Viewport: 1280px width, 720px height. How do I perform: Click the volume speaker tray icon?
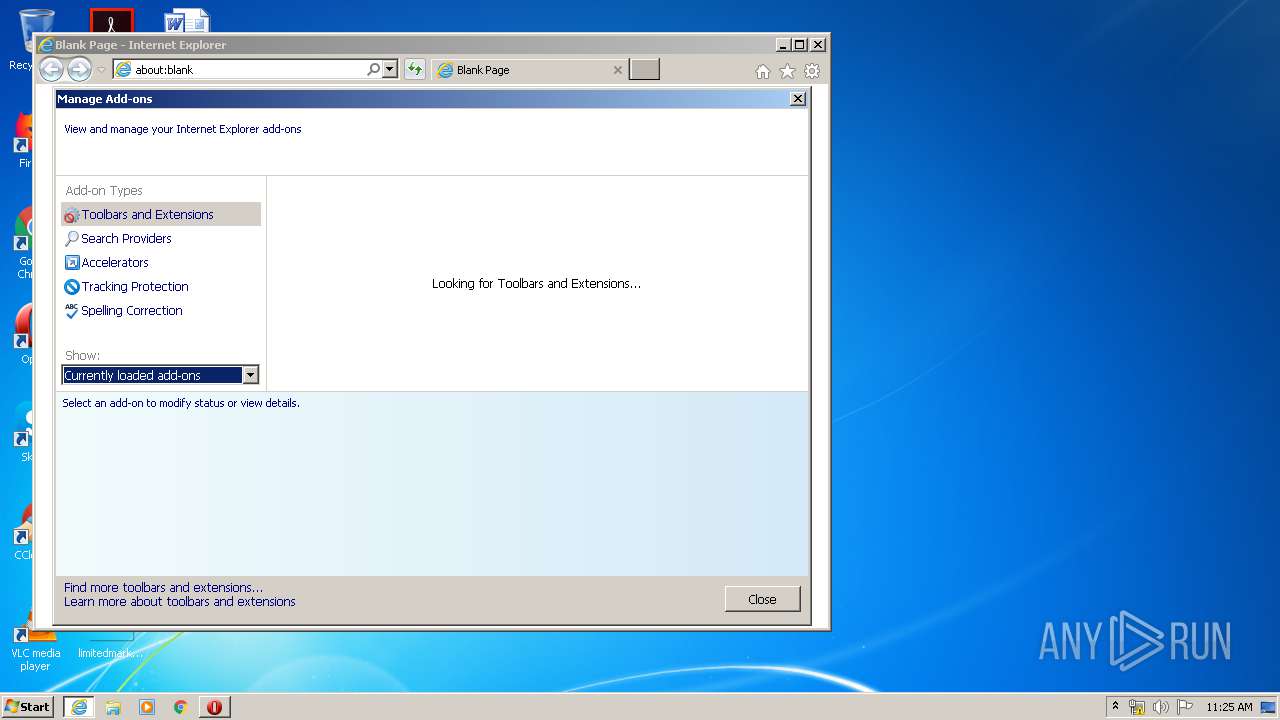tap(1161, 707)
